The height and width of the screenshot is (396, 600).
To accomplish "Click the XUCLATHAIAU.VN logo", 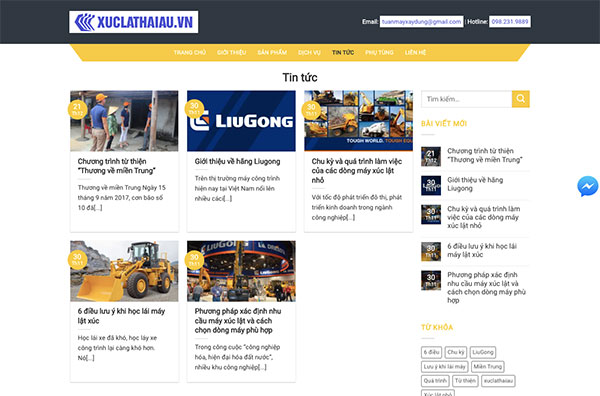I will point(134,22).
